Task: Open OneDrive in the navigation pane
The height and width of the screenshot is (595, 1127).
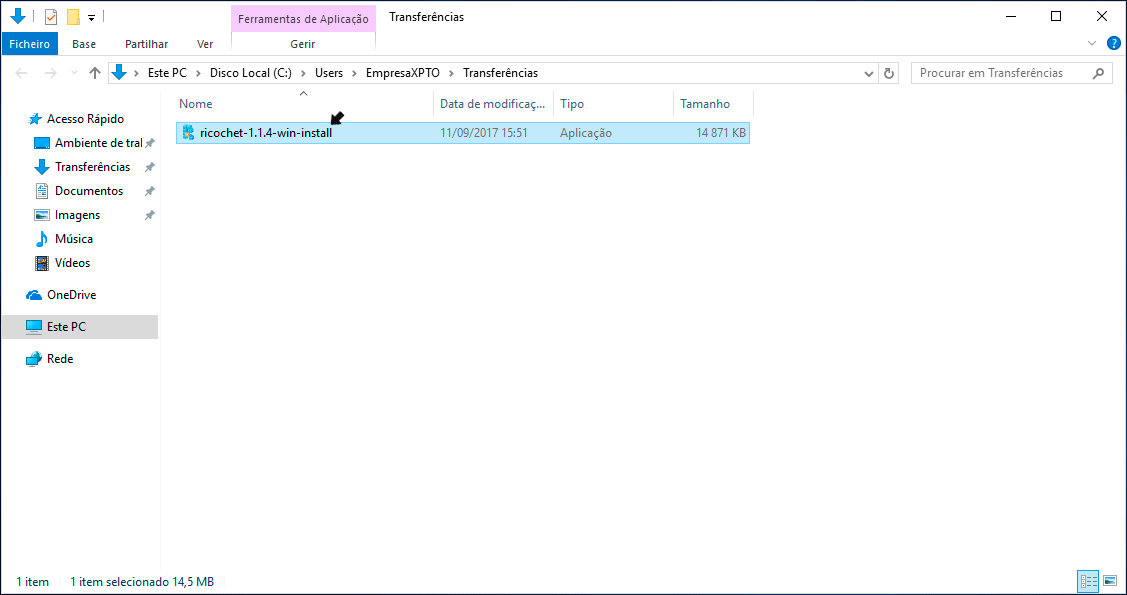Action: [x=71, y=295]
